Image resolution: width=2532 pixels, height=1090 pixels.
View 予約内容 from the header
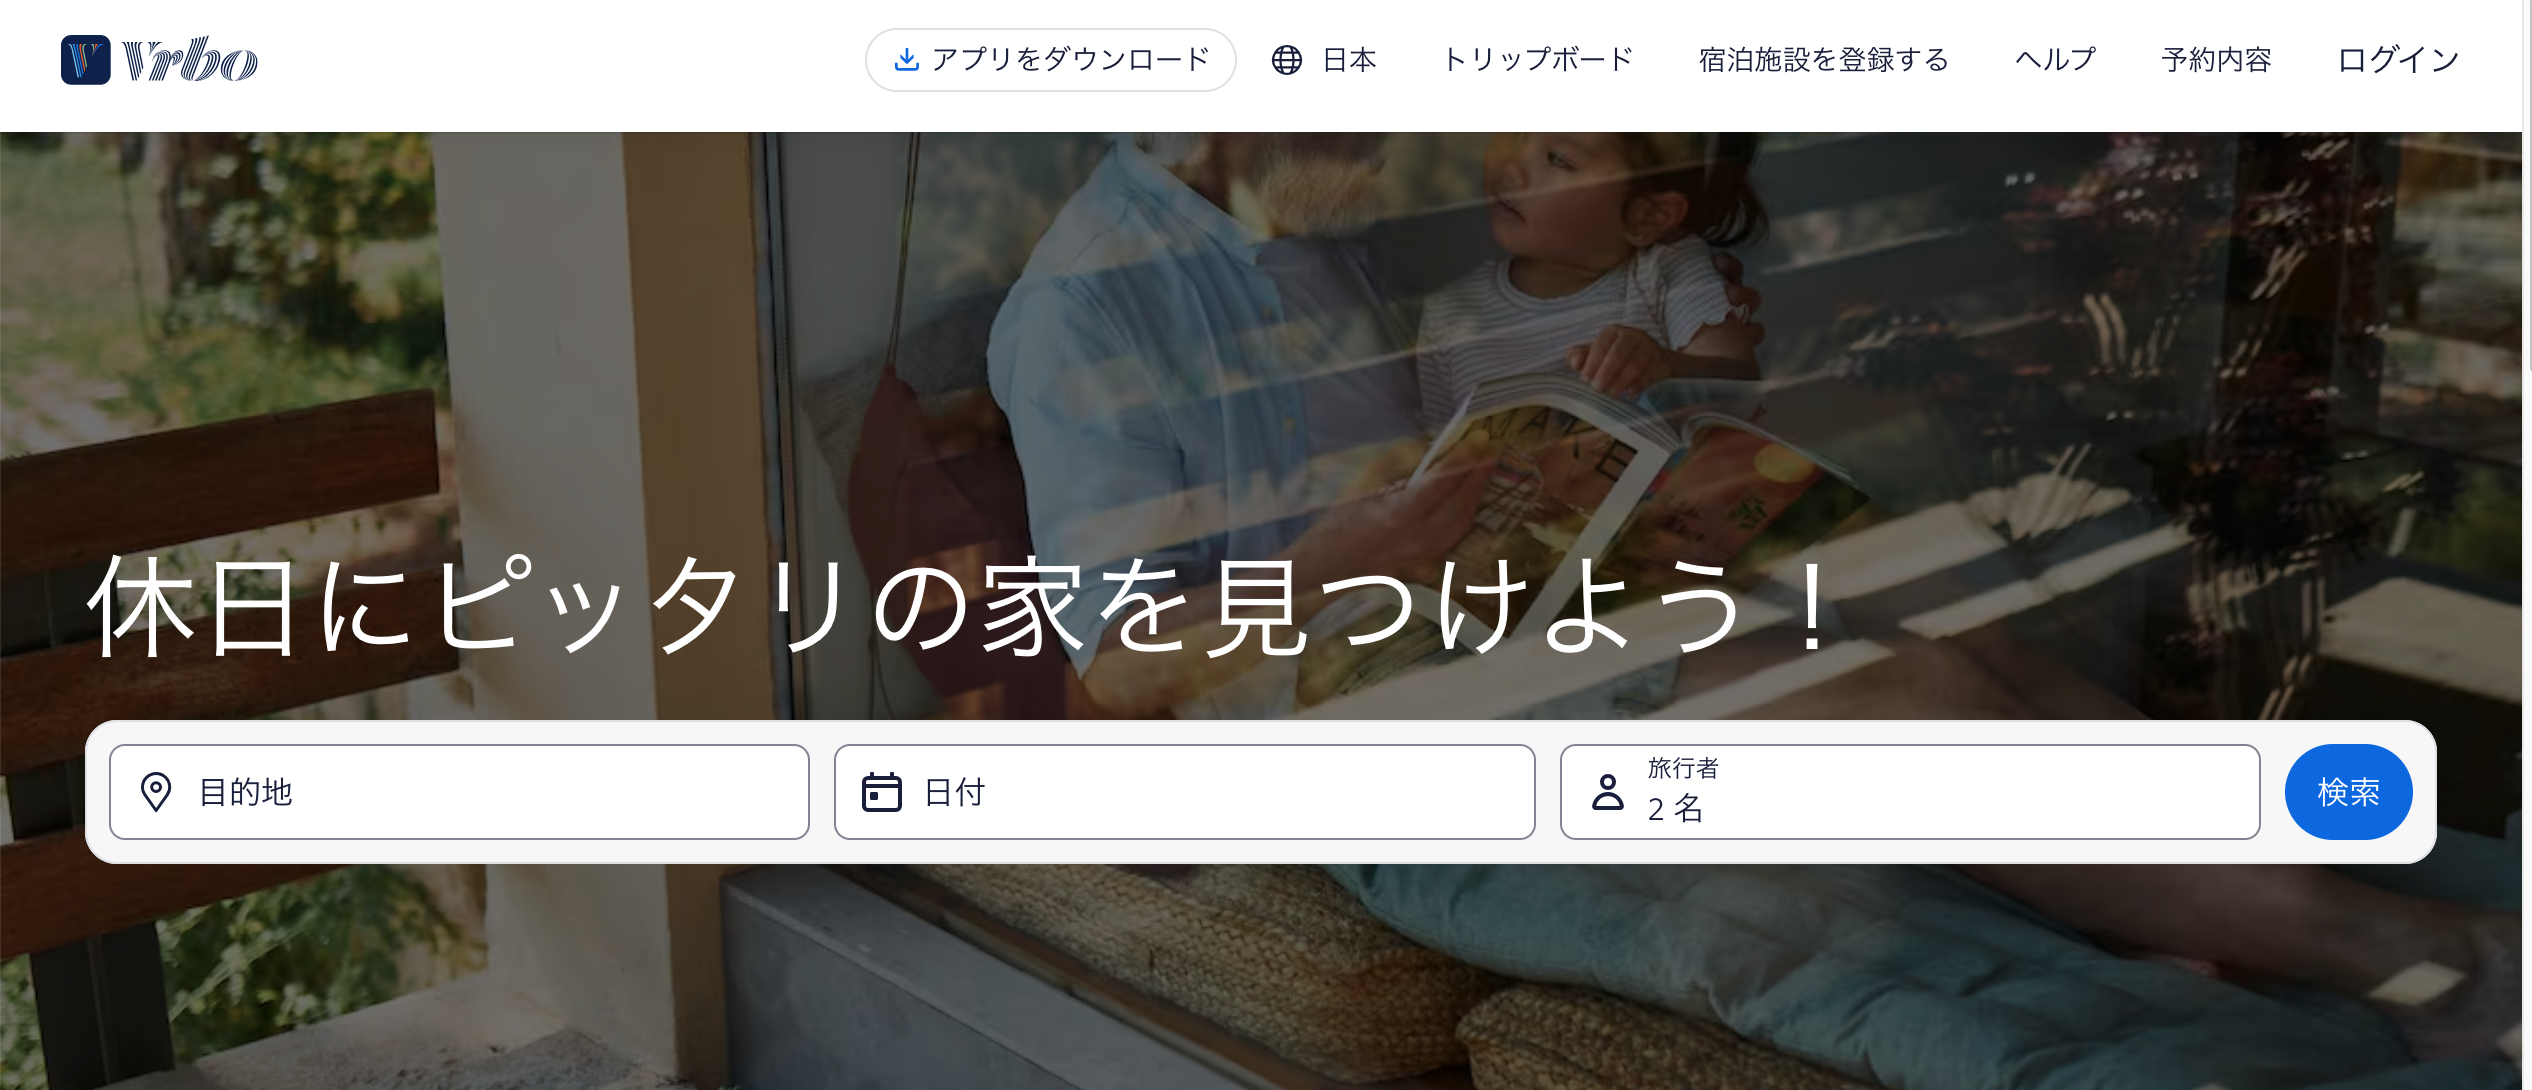2216,60
